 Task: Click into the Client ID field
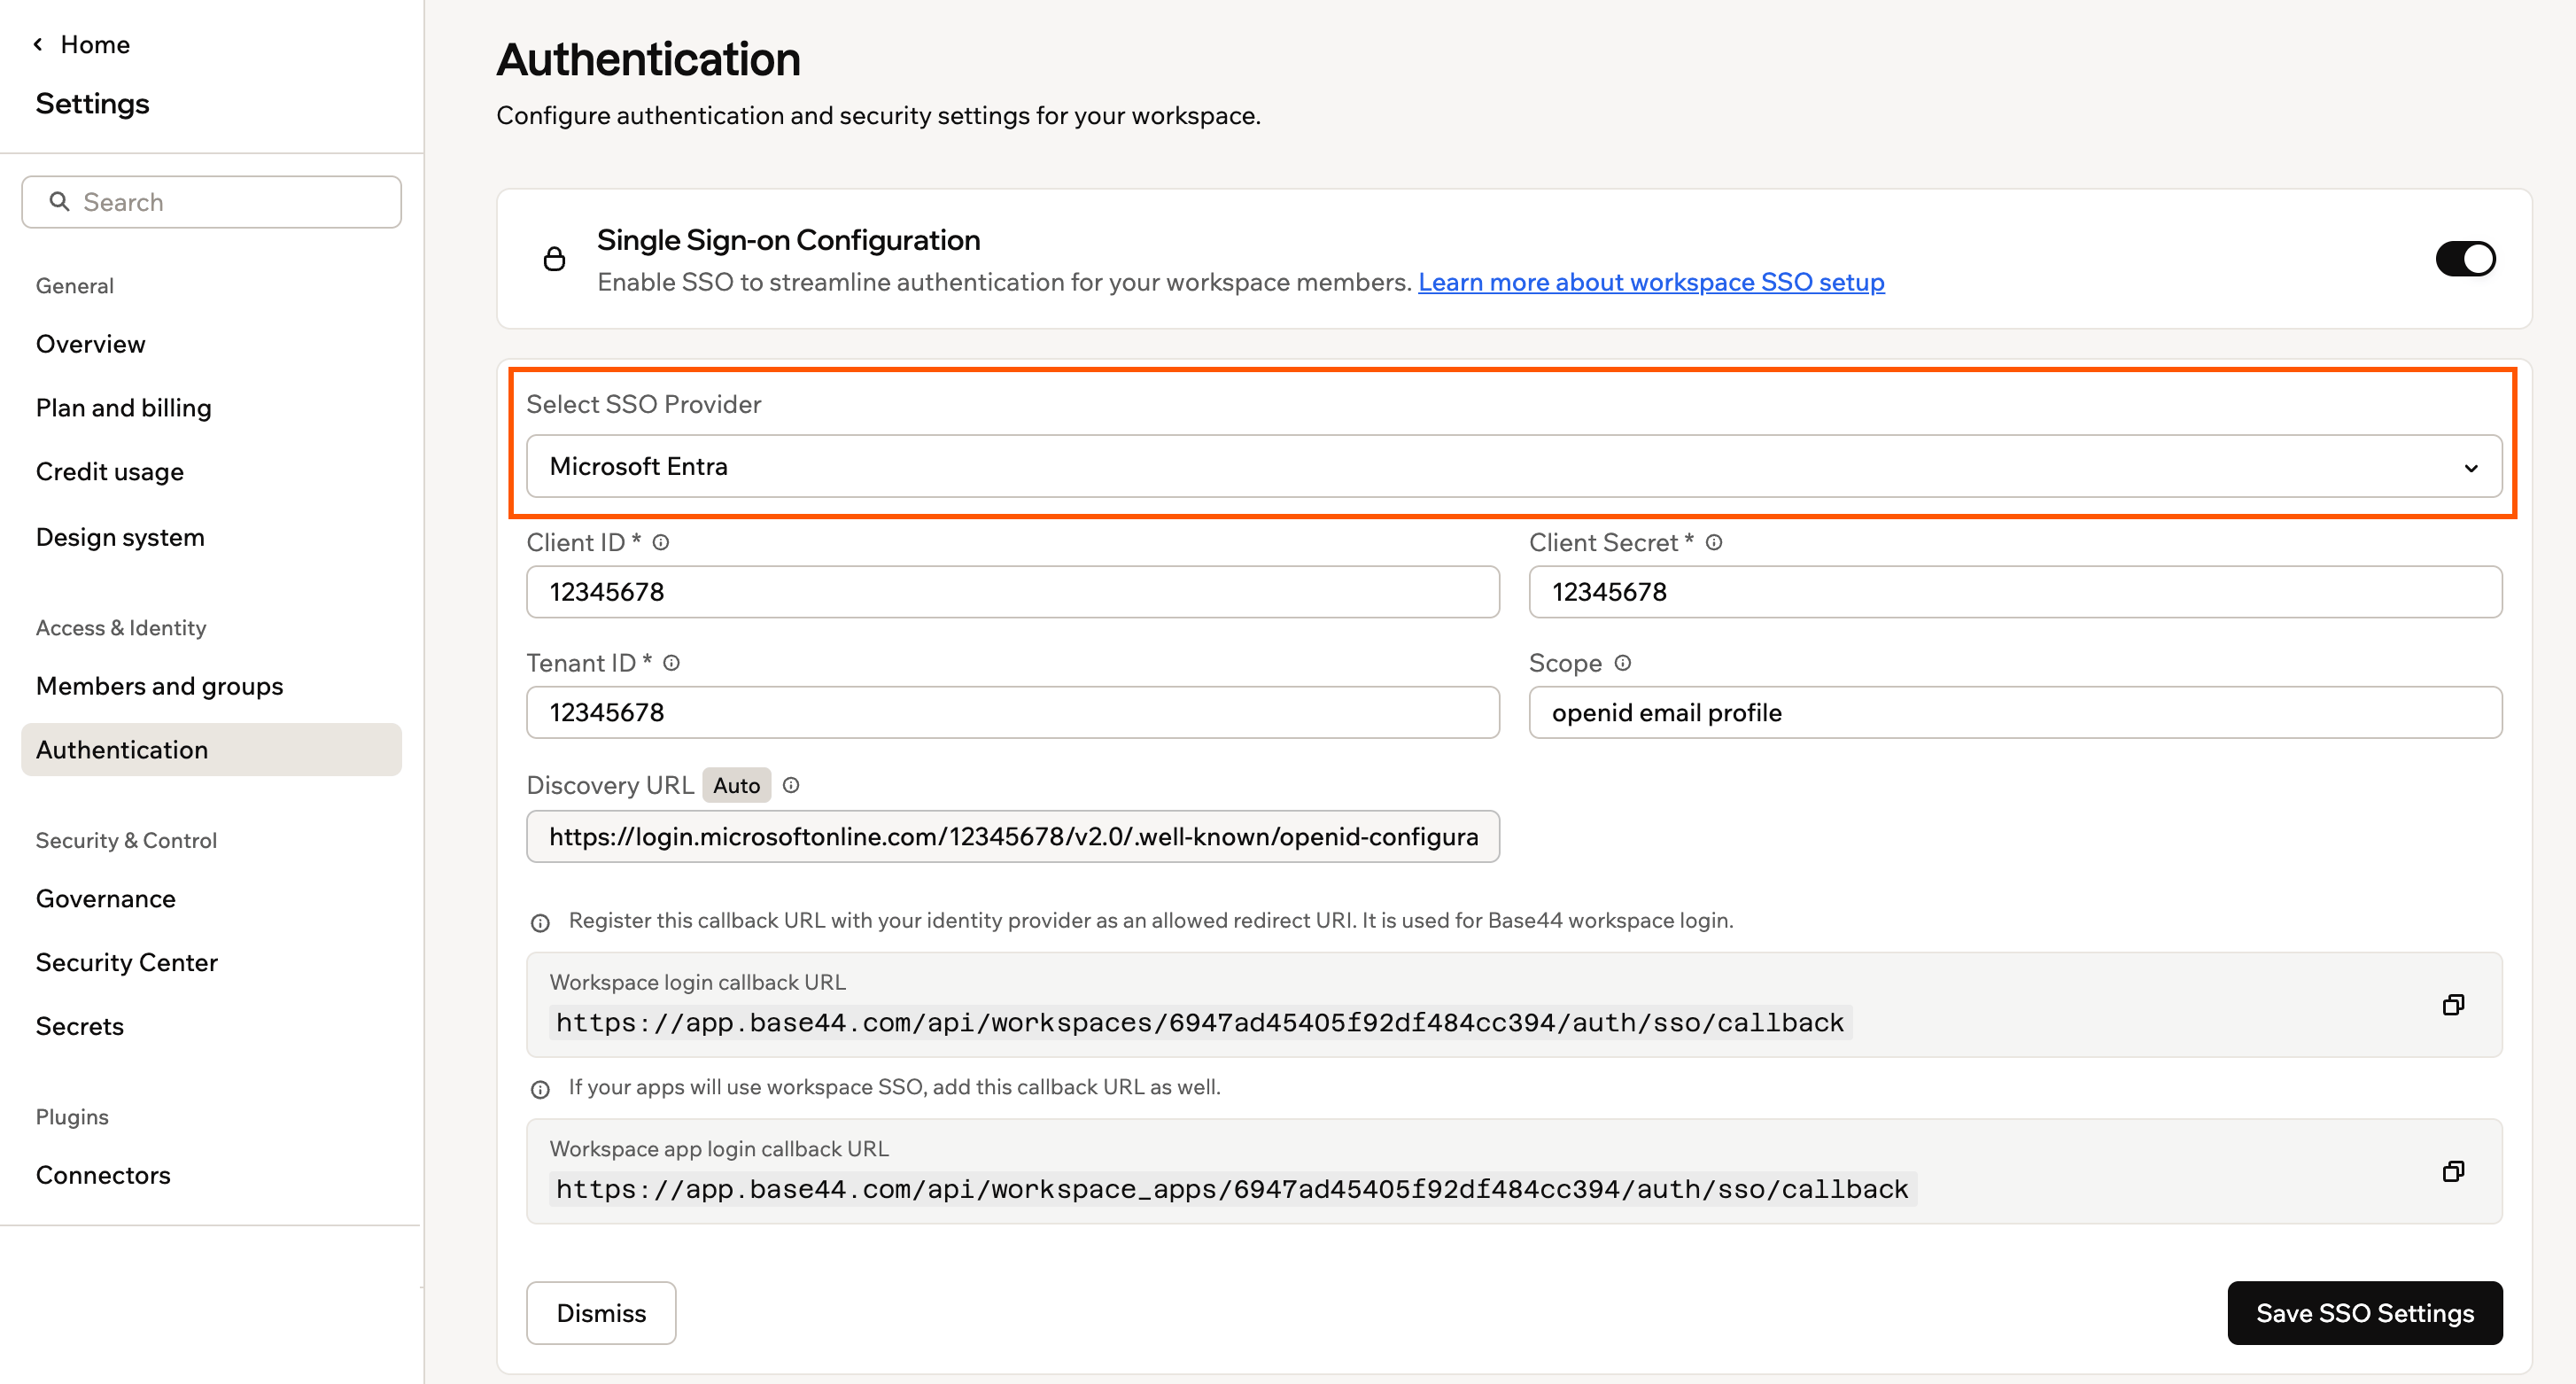click(1013, 592)
